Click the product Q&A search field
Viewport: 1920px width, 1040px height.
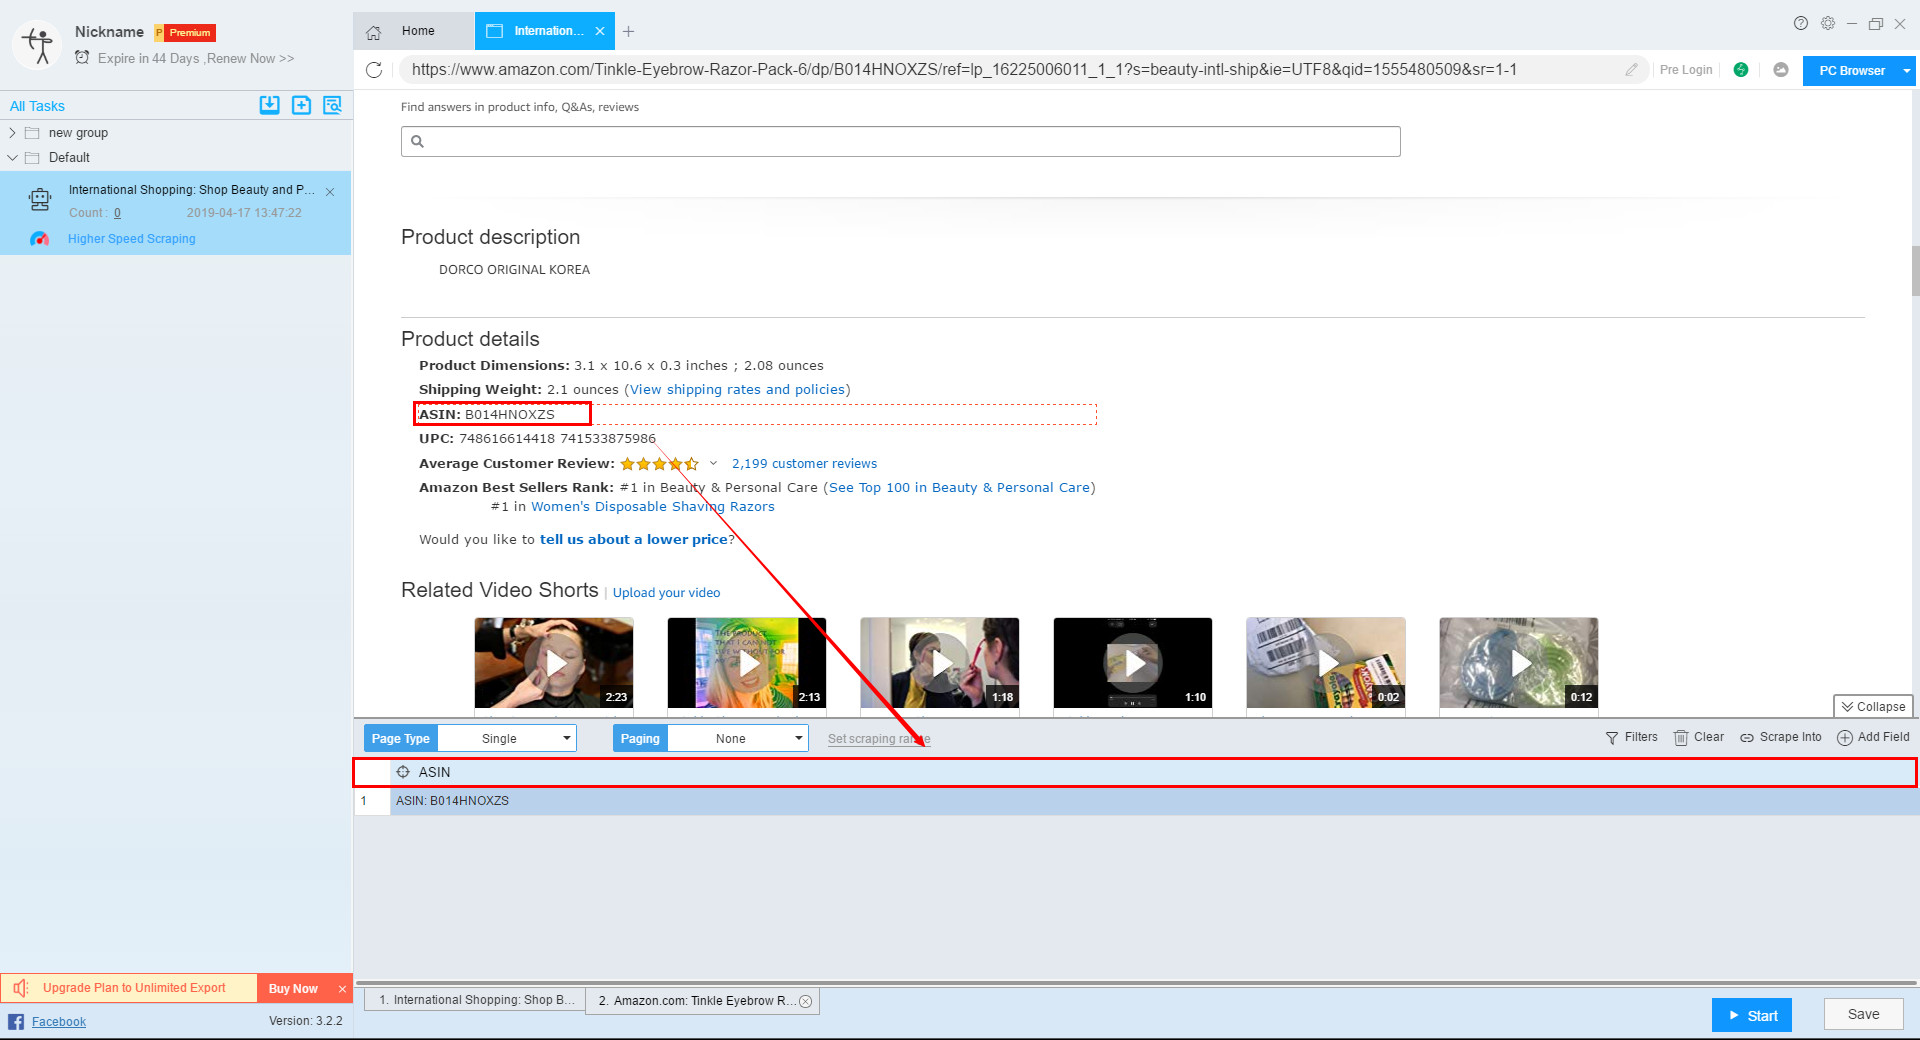[x=900, y=141]
